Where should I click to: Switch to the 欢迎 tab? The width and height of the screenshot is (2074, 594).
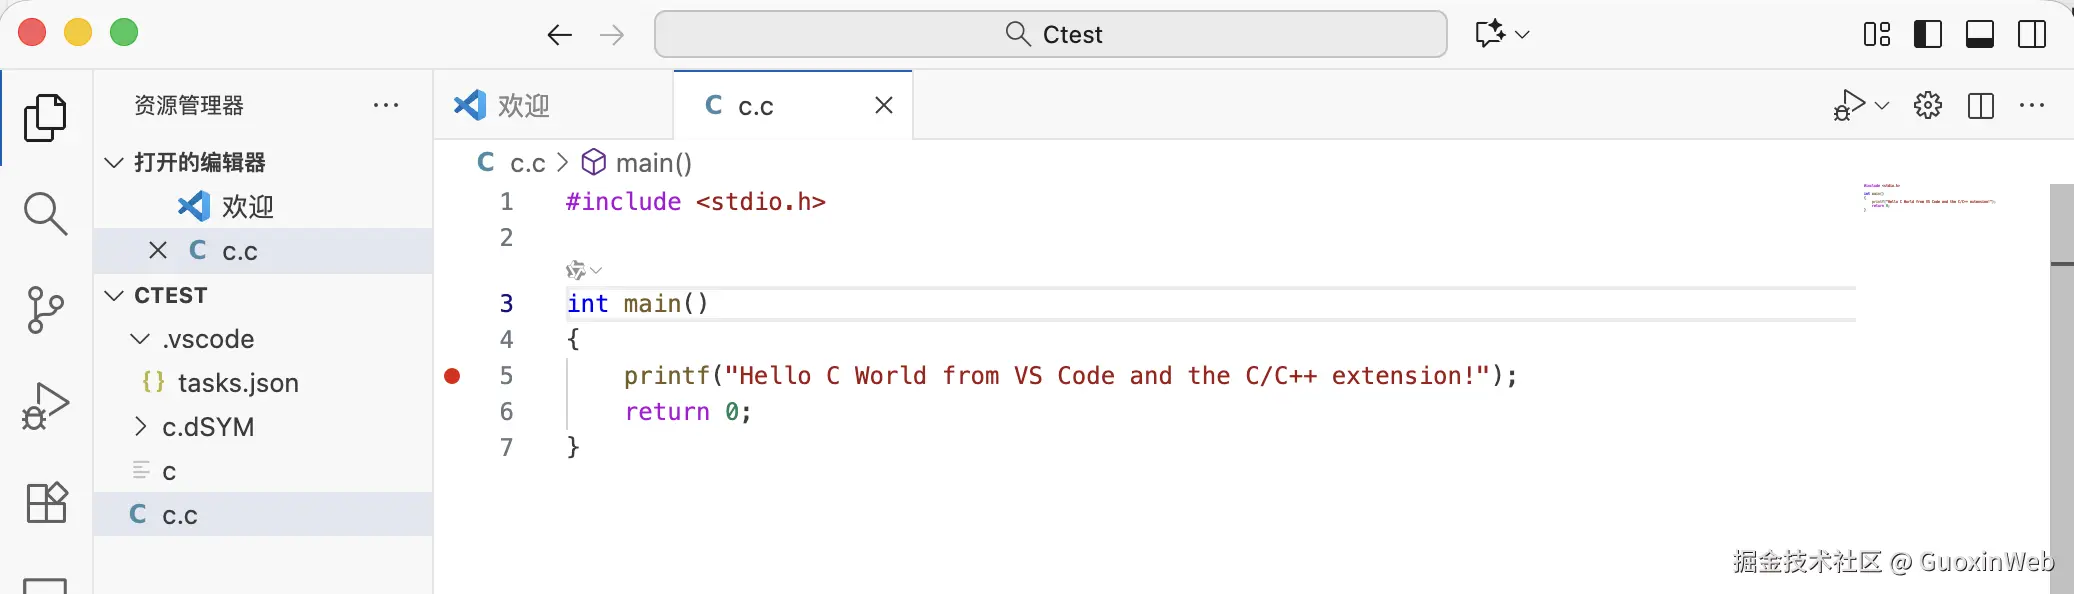pos(522,105)
